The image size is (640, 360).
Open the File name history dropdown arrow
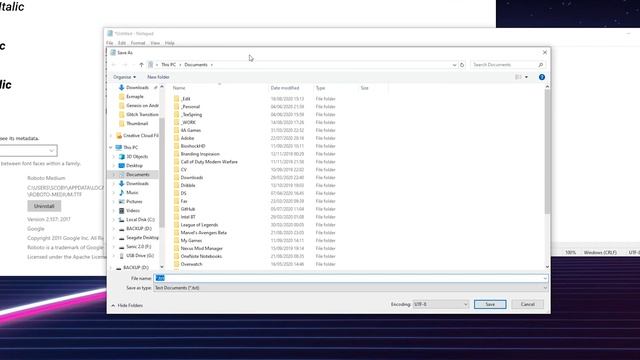click(545, 278)
